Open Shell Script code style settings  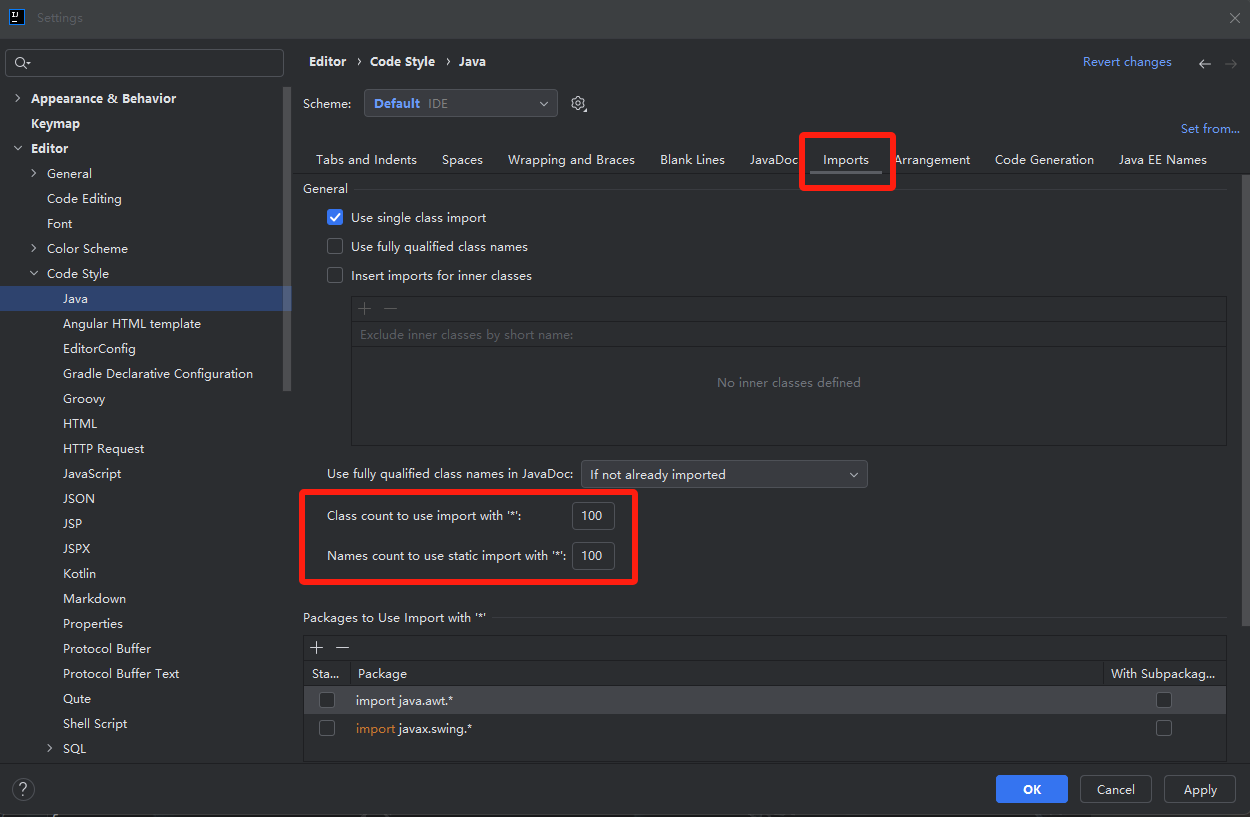pyautogui.click(x=95, y=723)
